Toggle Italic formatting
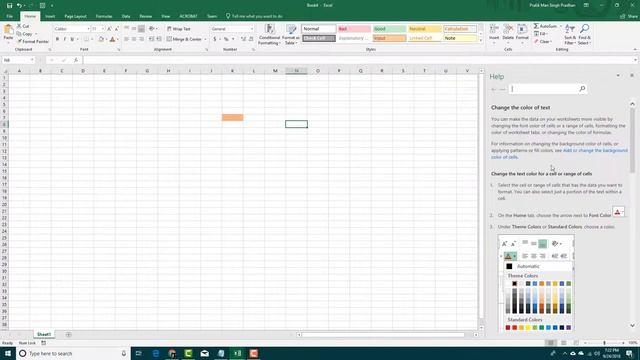This screenshot has width=640, height=360. 64,39
